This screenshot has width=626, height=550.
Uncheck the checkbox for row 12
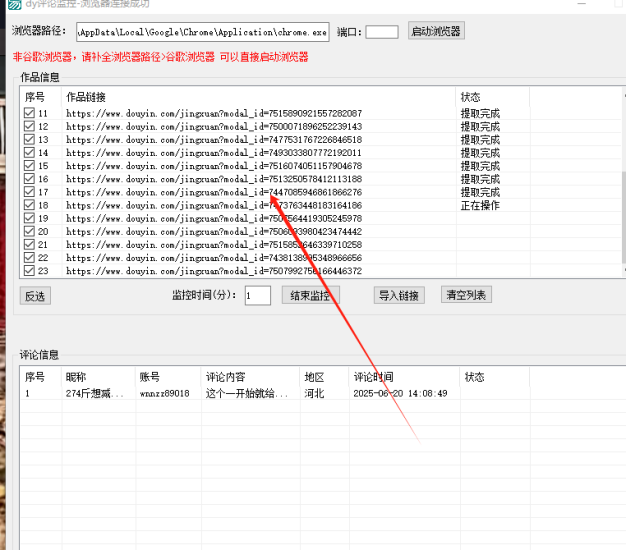29,126
